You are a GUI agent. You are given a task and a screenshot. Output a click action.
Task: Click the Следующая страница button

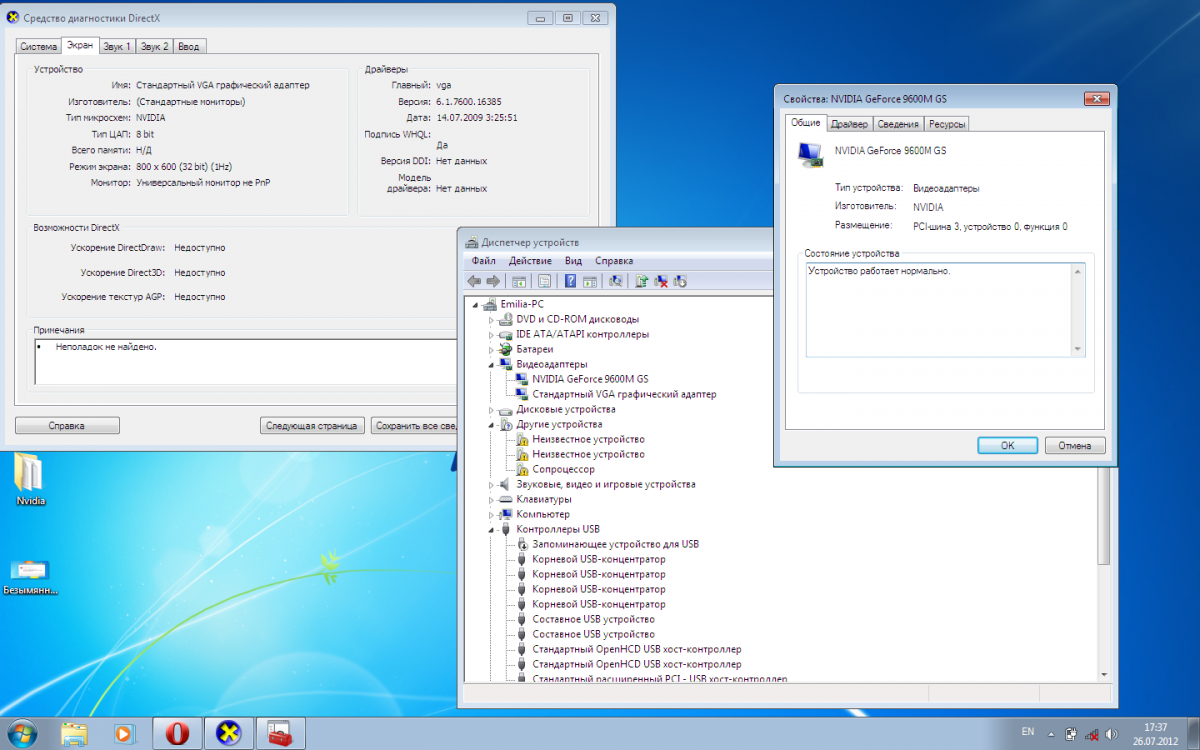pos(311,426)
